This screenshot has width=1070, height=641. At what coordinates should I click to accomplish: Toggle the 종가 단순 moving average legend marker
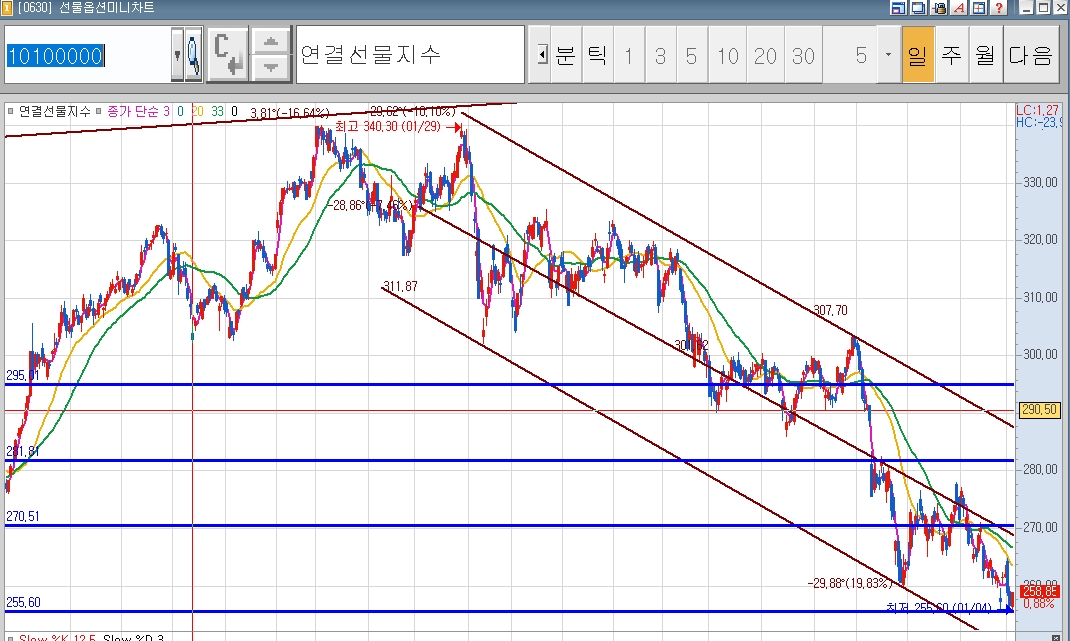pyautogui.click(x=99, y=111)
